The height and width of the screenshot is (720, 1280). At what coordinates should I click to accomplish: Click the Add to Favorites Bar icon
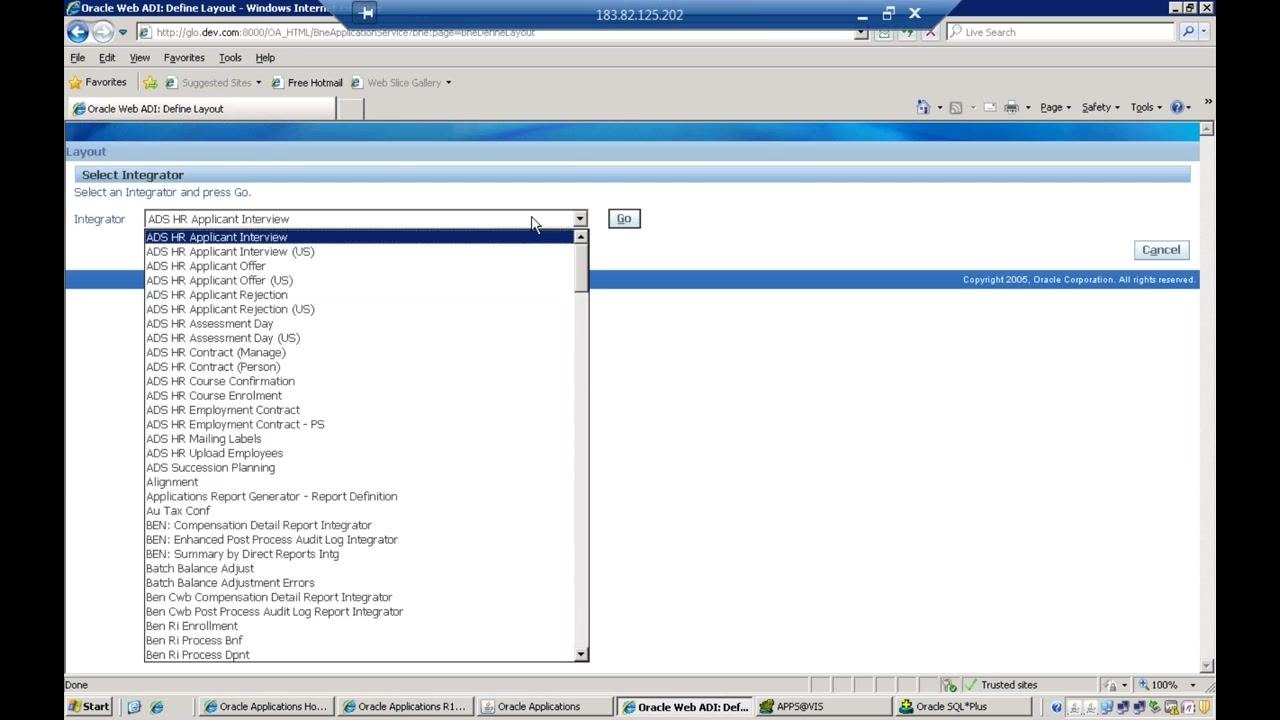(x=150, y=82)
